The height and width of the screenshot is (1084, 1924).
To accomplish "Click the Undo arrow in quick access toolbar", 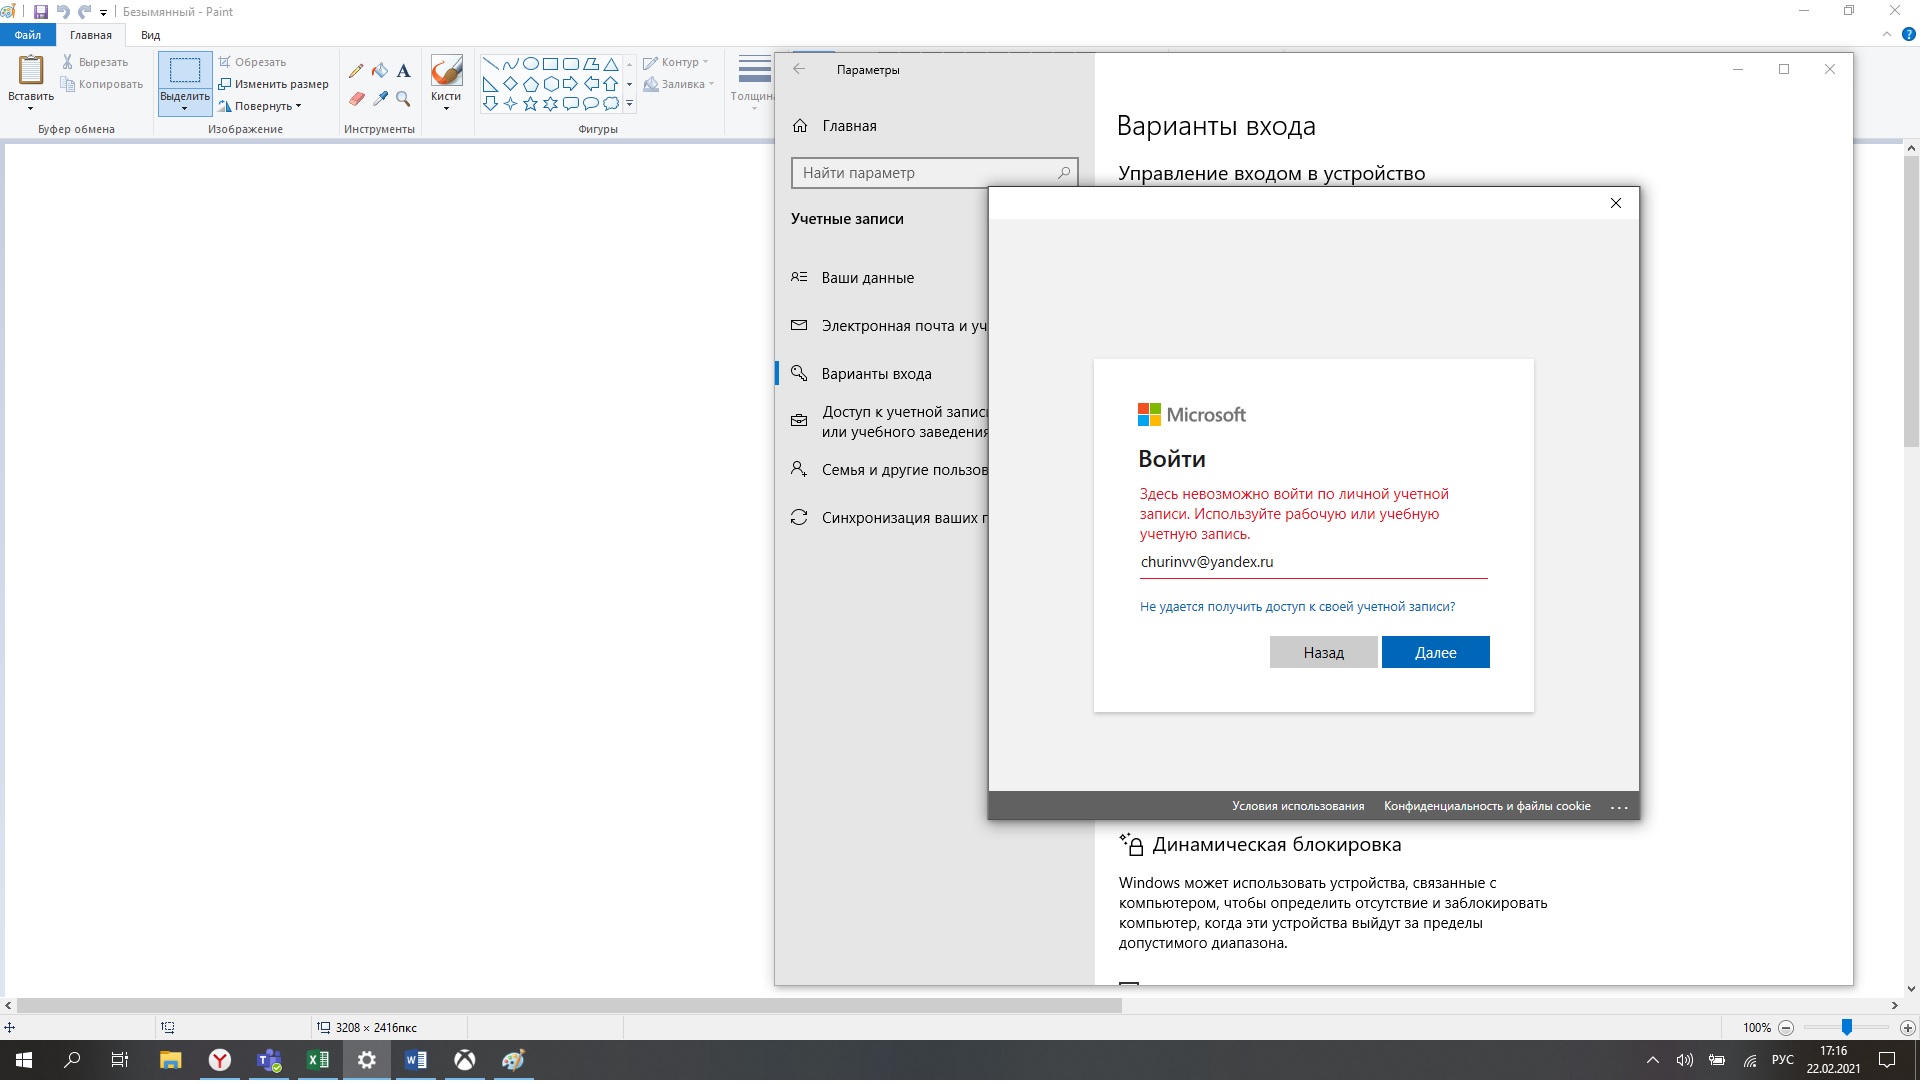I will [x=63, y=12].
